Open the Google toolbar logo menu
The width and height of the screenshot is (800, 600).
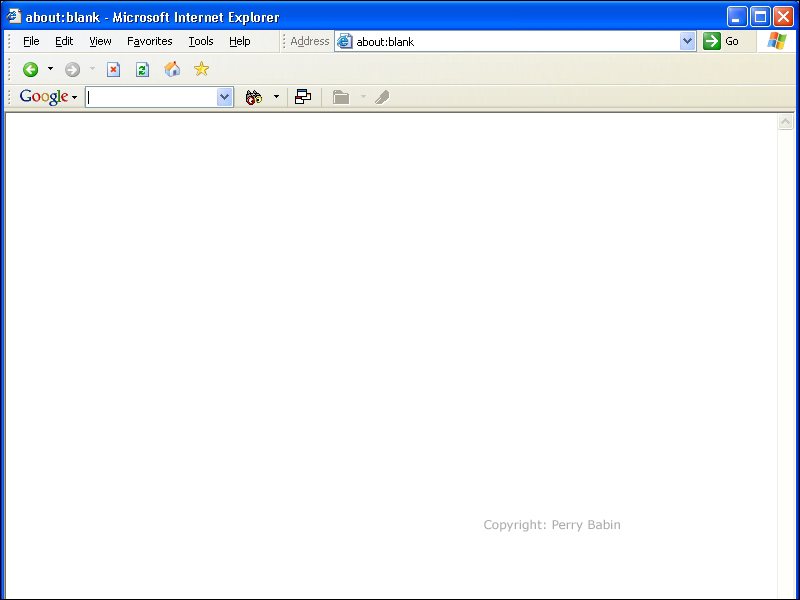pyautogui.click(x=48, y=97)
